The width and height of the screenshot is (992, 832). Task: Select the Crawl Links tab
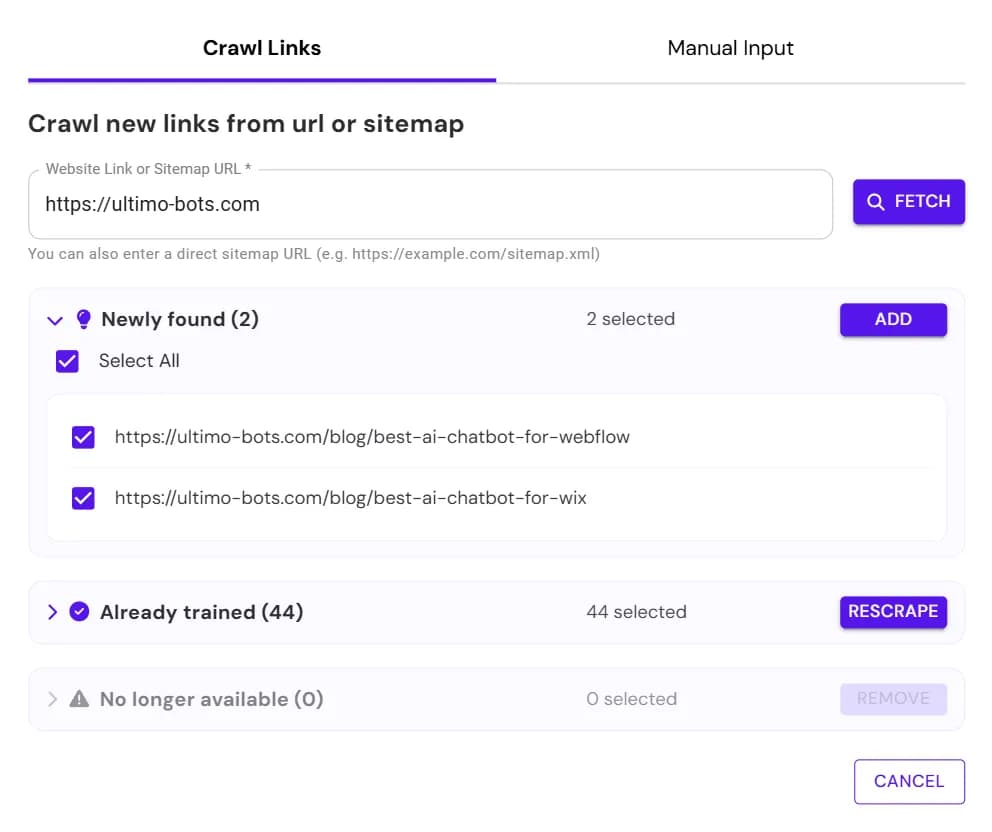(262, 48)
